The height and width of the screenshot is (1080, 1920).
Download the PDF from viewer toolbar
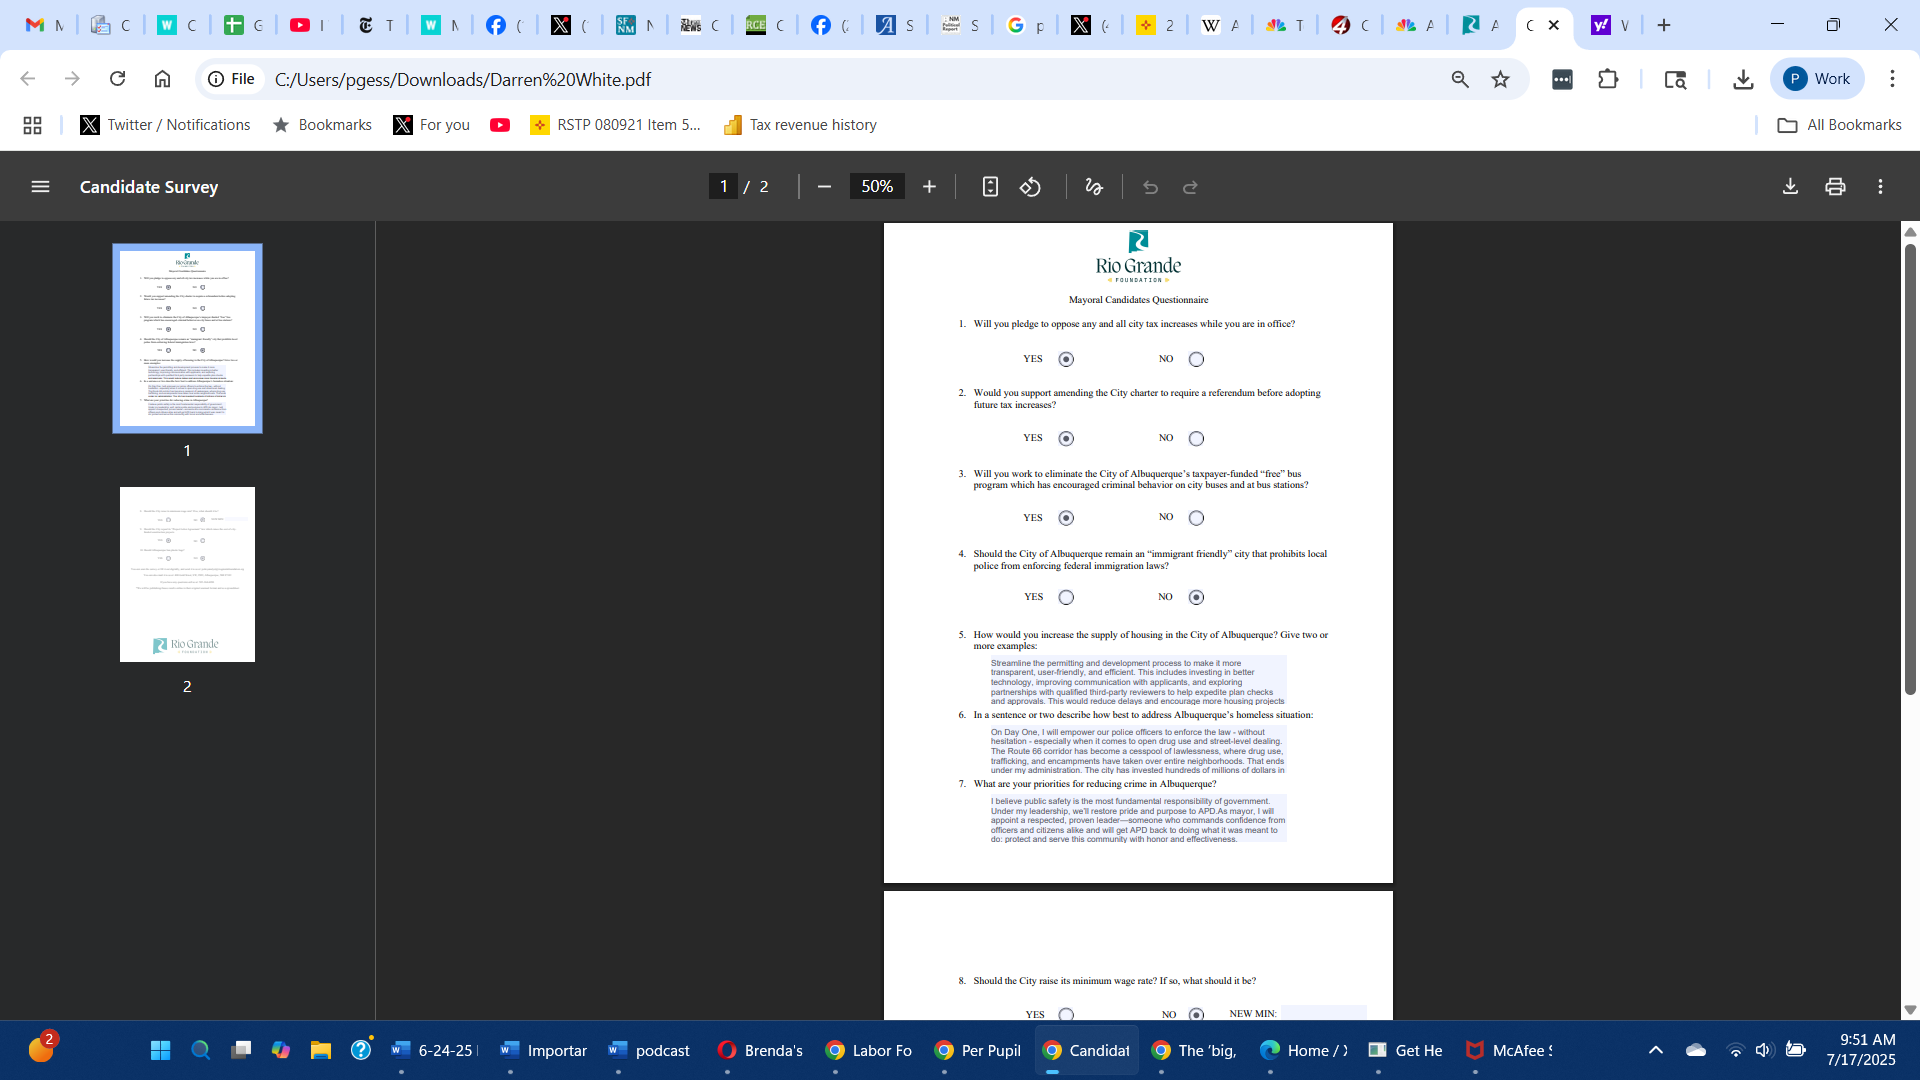pyautogui.click(x=1790, y=187)
